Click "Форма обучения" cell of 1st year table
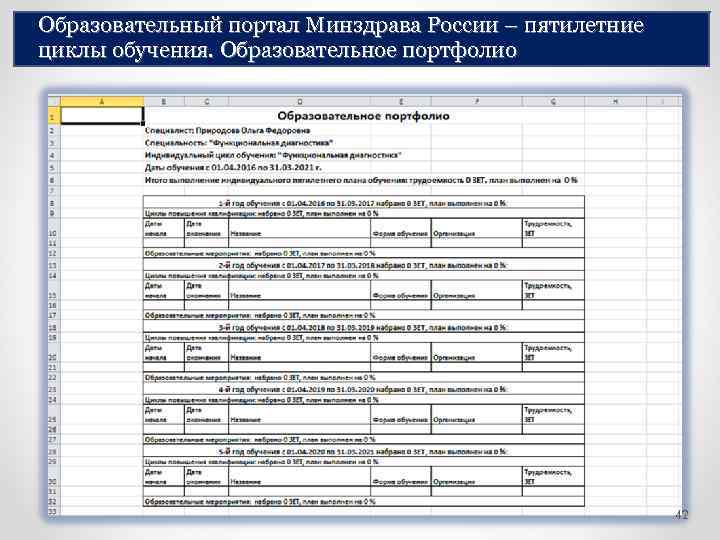The image size is (720, 540). [400, 229]
